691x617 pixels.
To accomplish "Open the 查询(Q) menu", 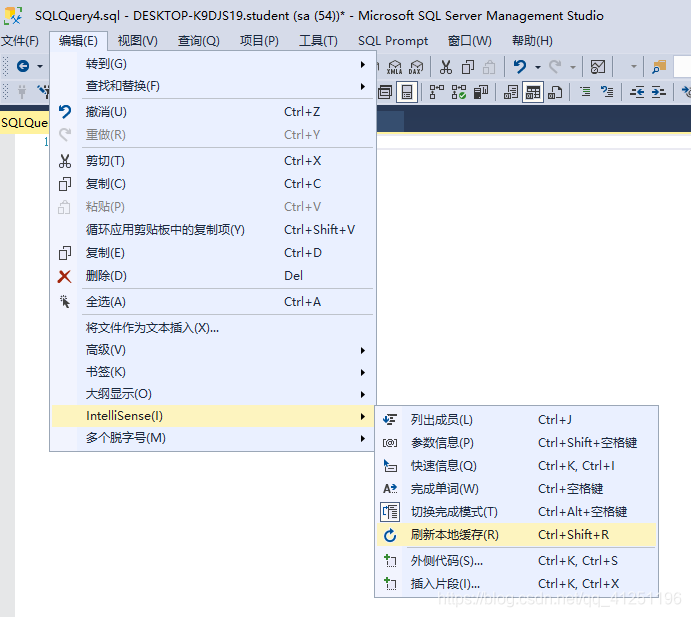I will tap(199, 41).
